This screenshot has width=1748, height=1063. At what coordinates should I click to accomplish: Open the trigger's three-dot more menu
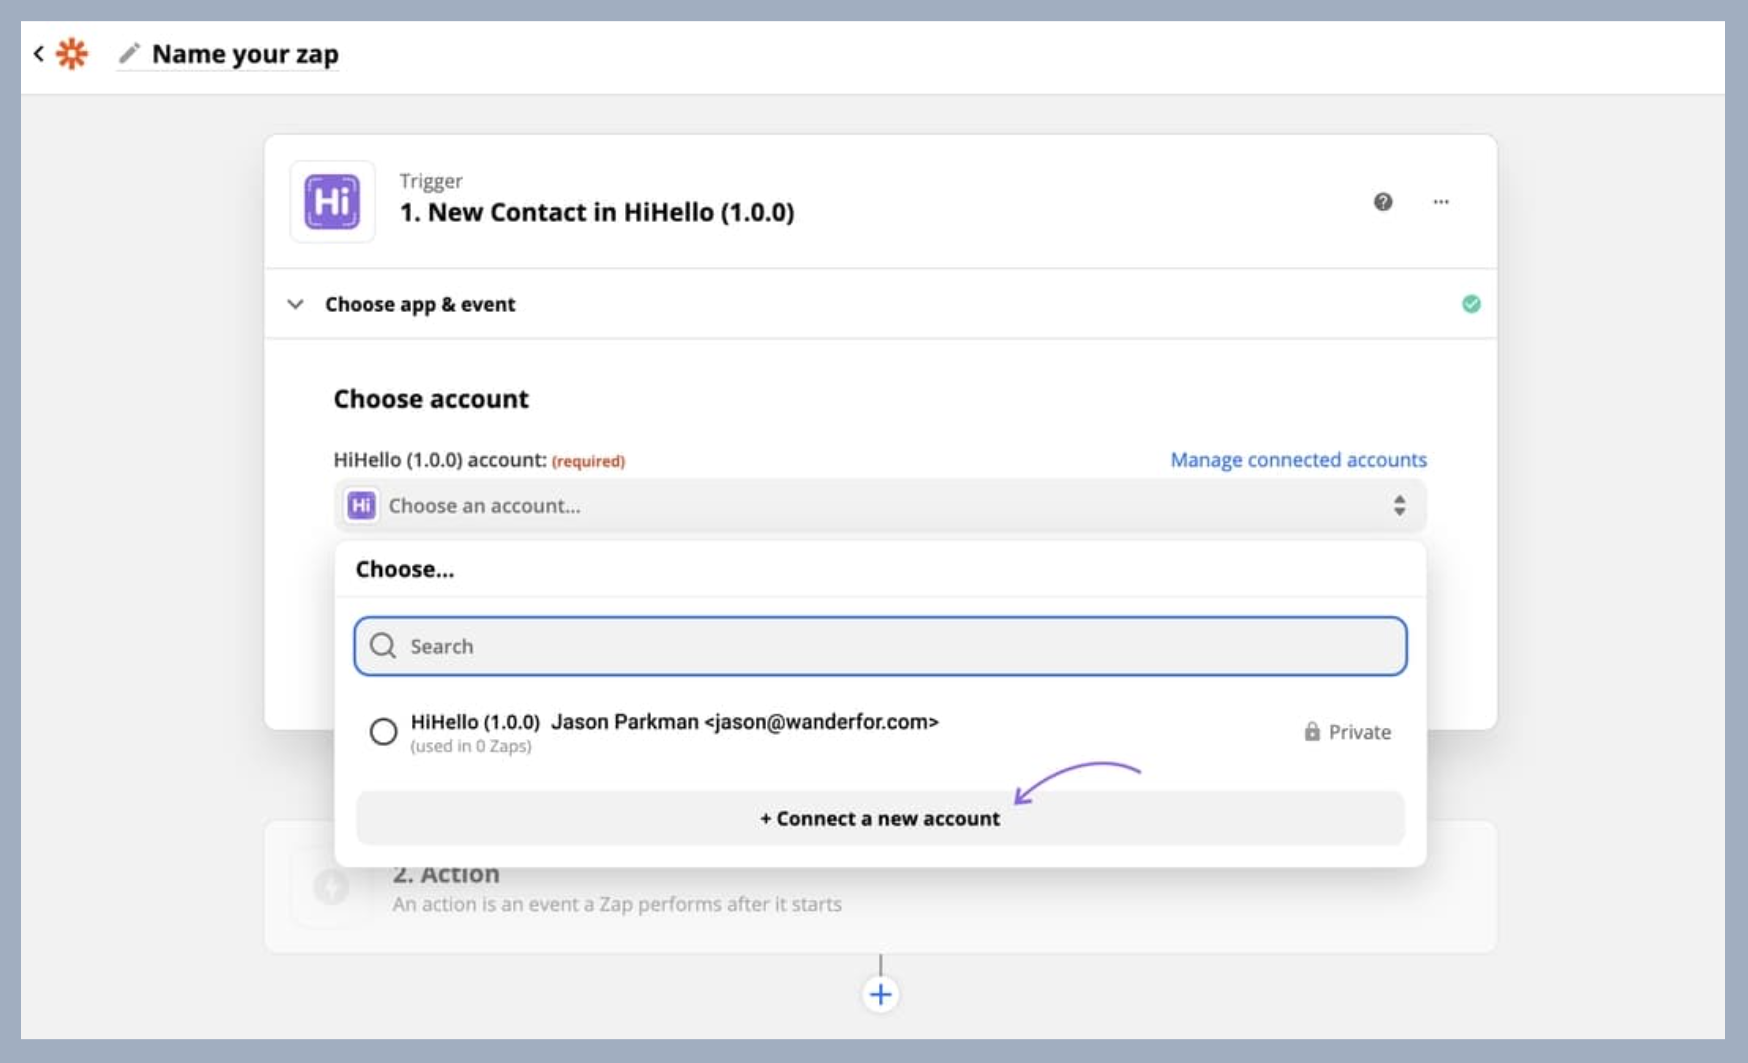point(1441,202)
